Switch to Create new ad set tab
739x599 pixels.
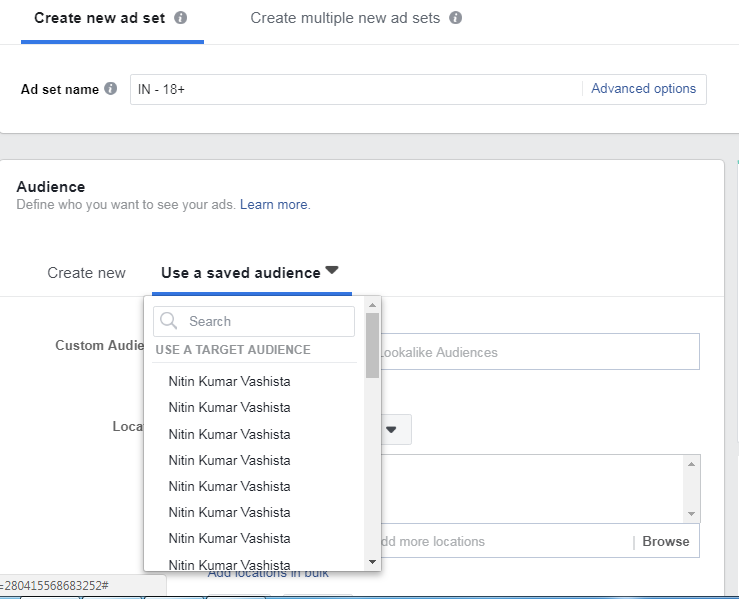[x=99, y=18]
